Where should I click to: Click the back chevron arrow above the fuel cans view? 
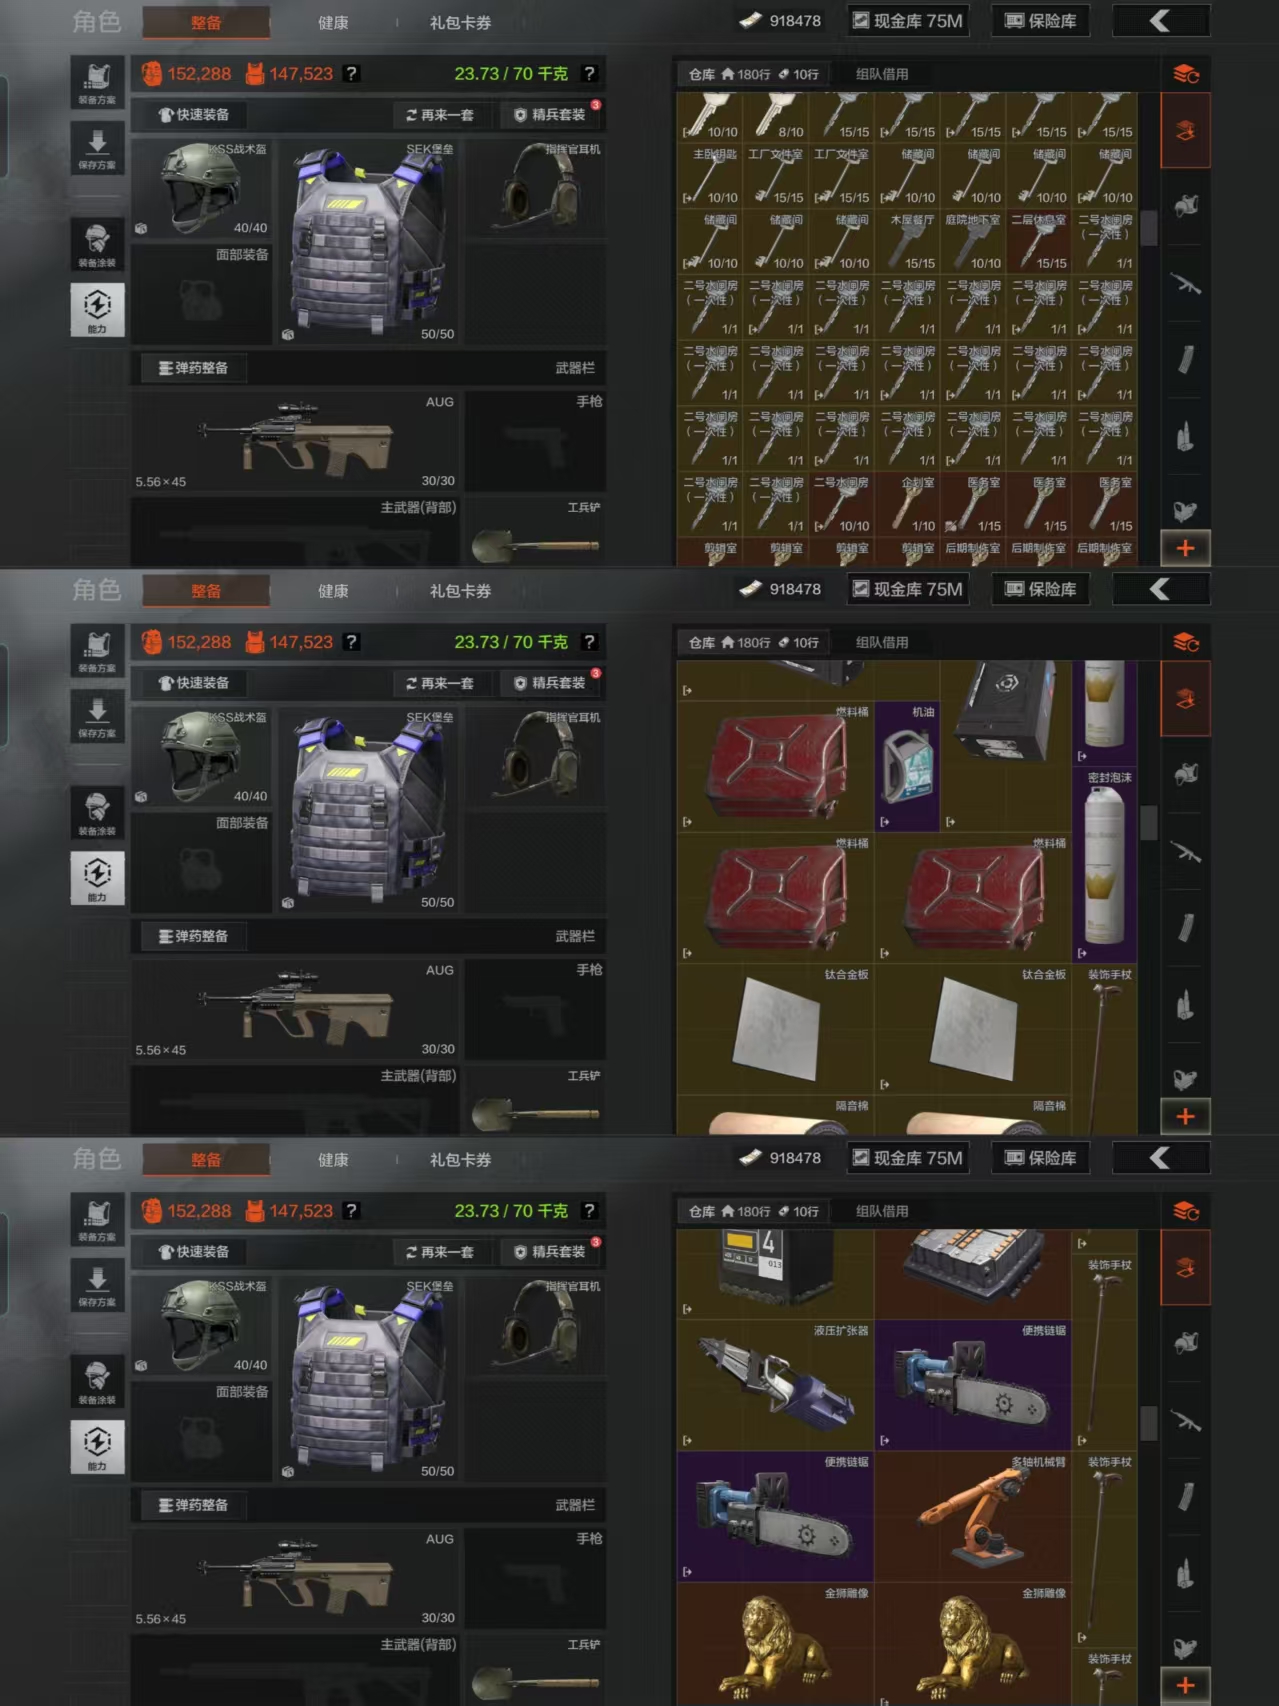(1160, 589)
